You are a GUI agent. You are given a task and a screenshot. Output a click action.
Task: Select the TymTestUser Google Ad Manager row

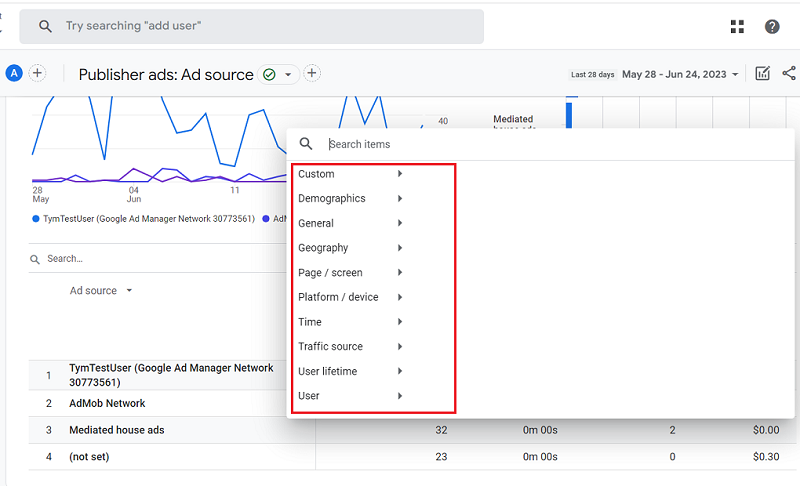click(172, 375)
